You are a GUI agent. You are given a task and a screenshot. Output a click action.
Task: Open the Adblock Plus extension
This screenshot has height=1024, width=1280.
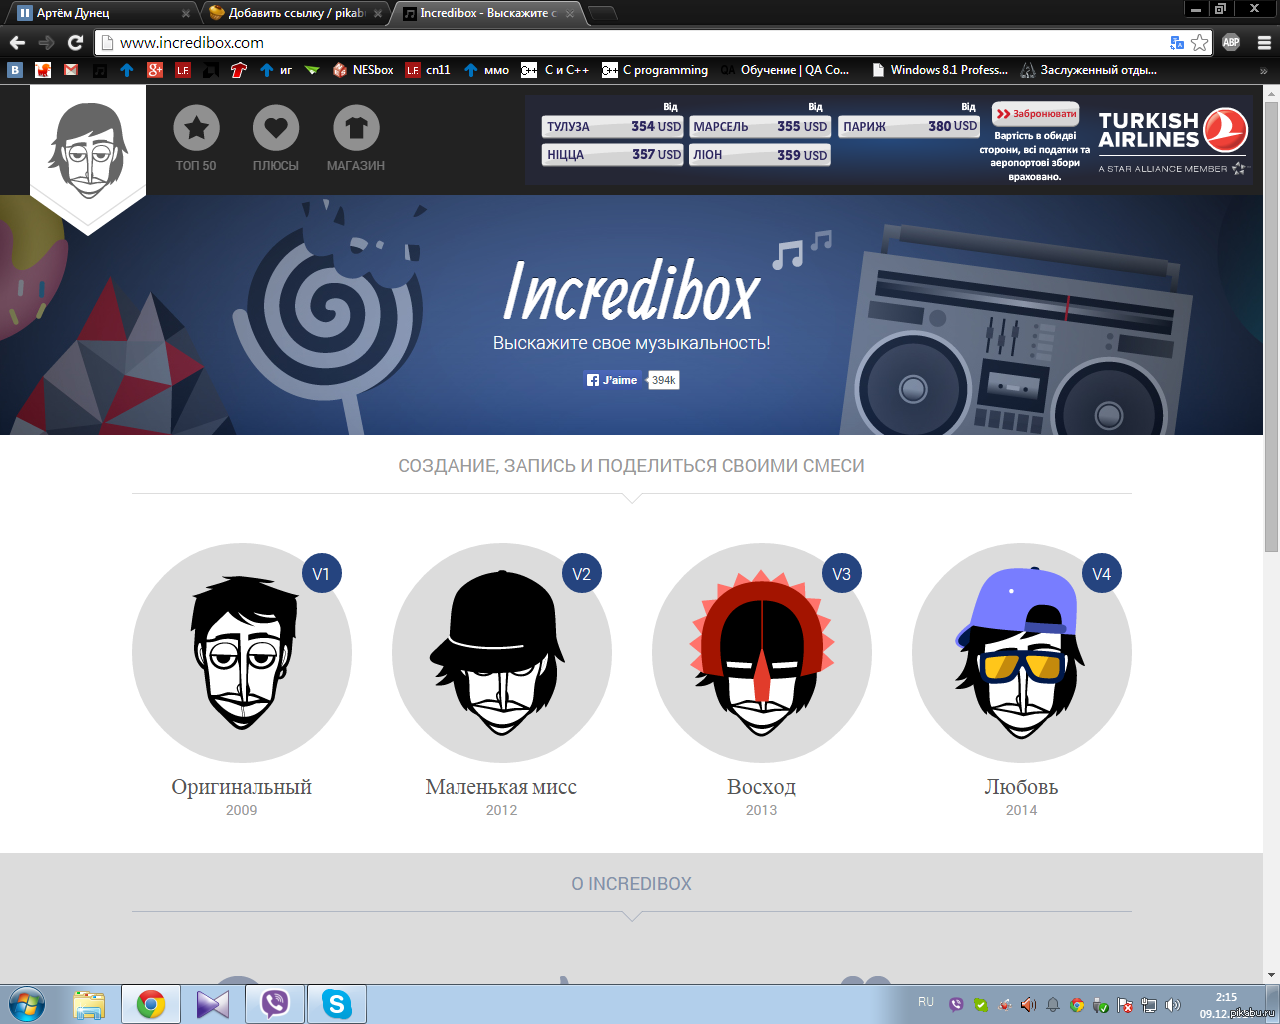[1231, 43]
